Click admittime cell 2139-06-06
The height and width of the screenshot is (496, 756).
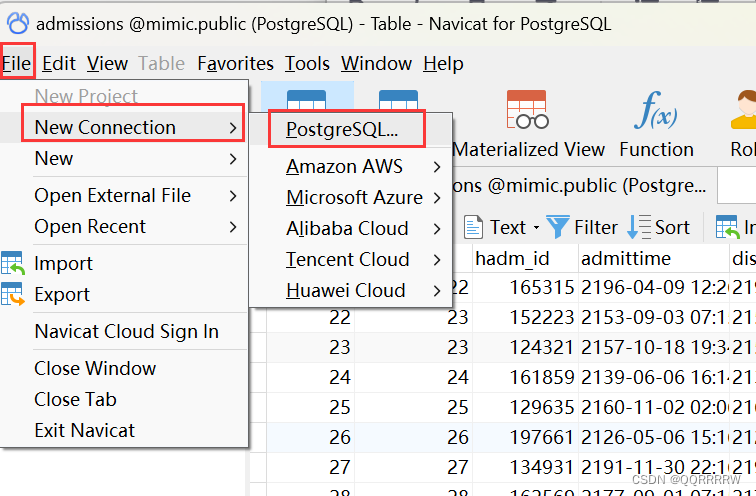click(x=653, y=377)
